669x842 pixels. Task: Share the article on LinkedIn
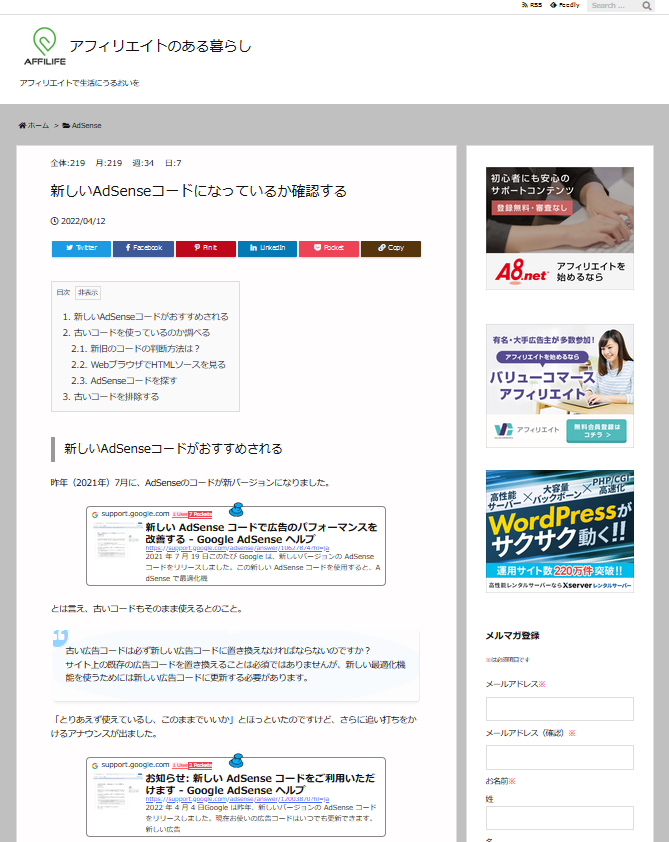[267, 248]
